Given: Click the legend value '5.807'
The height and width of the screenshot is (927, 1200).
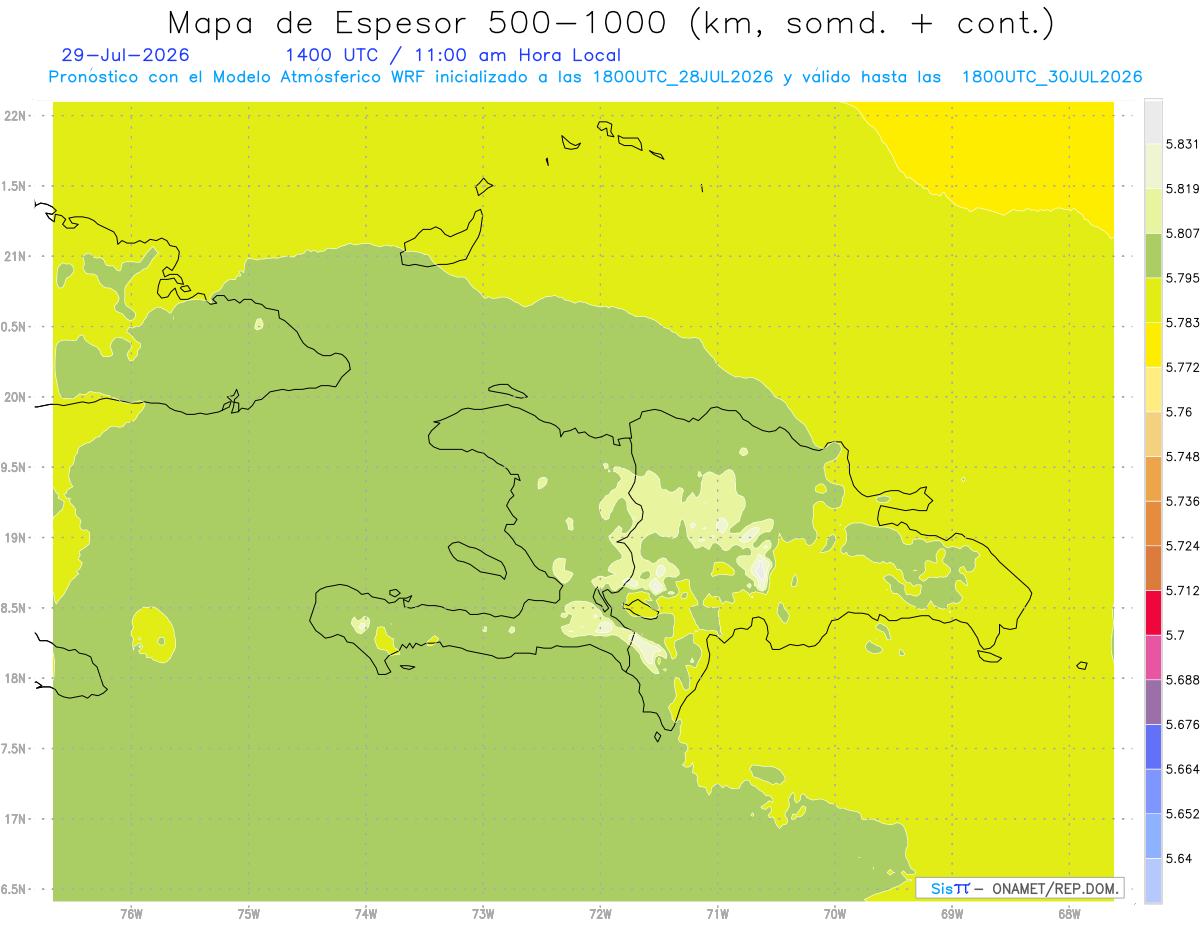Looking at the screenshot, I should (x=1182, y=233).
